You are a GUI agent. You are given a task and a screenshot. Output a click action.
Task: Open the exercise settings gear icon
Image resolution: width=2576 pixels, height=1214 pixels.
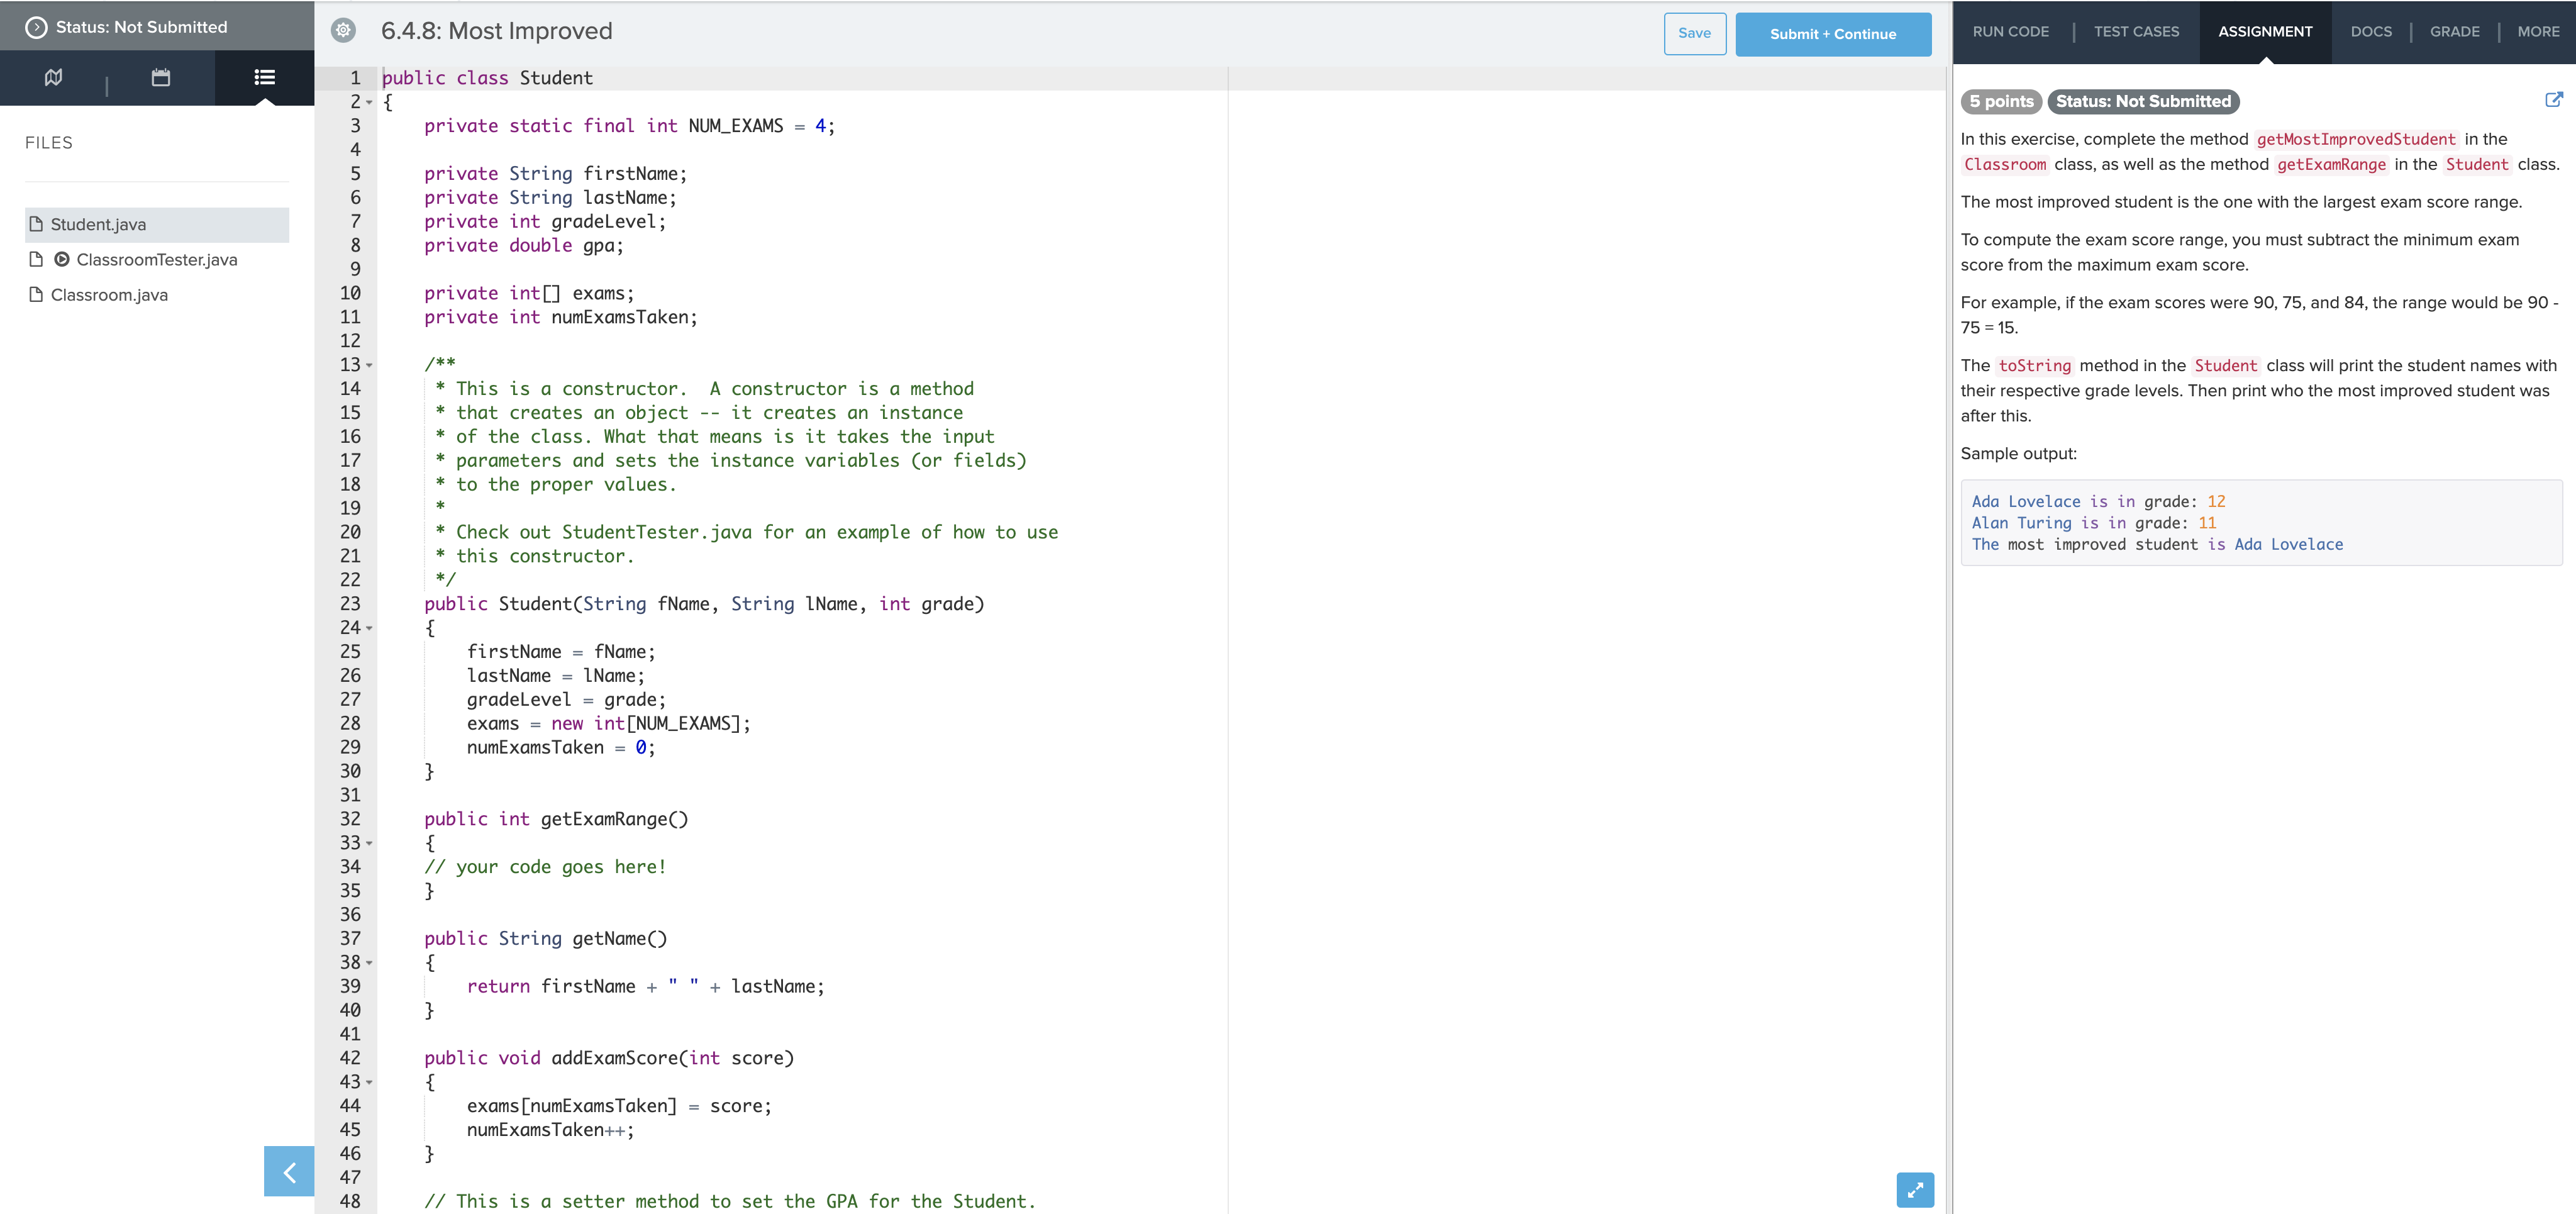[x=343, y=31]
